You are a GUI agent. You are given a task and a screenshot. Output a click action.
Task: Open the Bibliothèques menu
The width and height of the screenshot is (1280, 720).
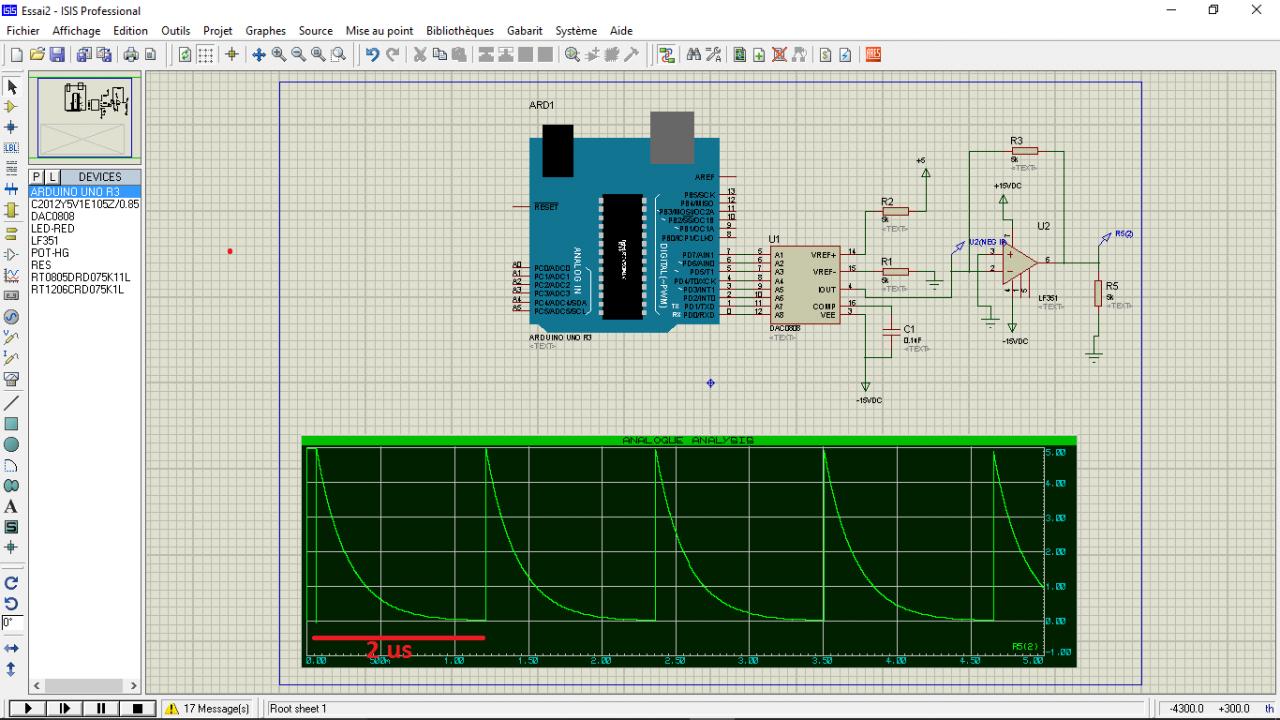(460, 31)
